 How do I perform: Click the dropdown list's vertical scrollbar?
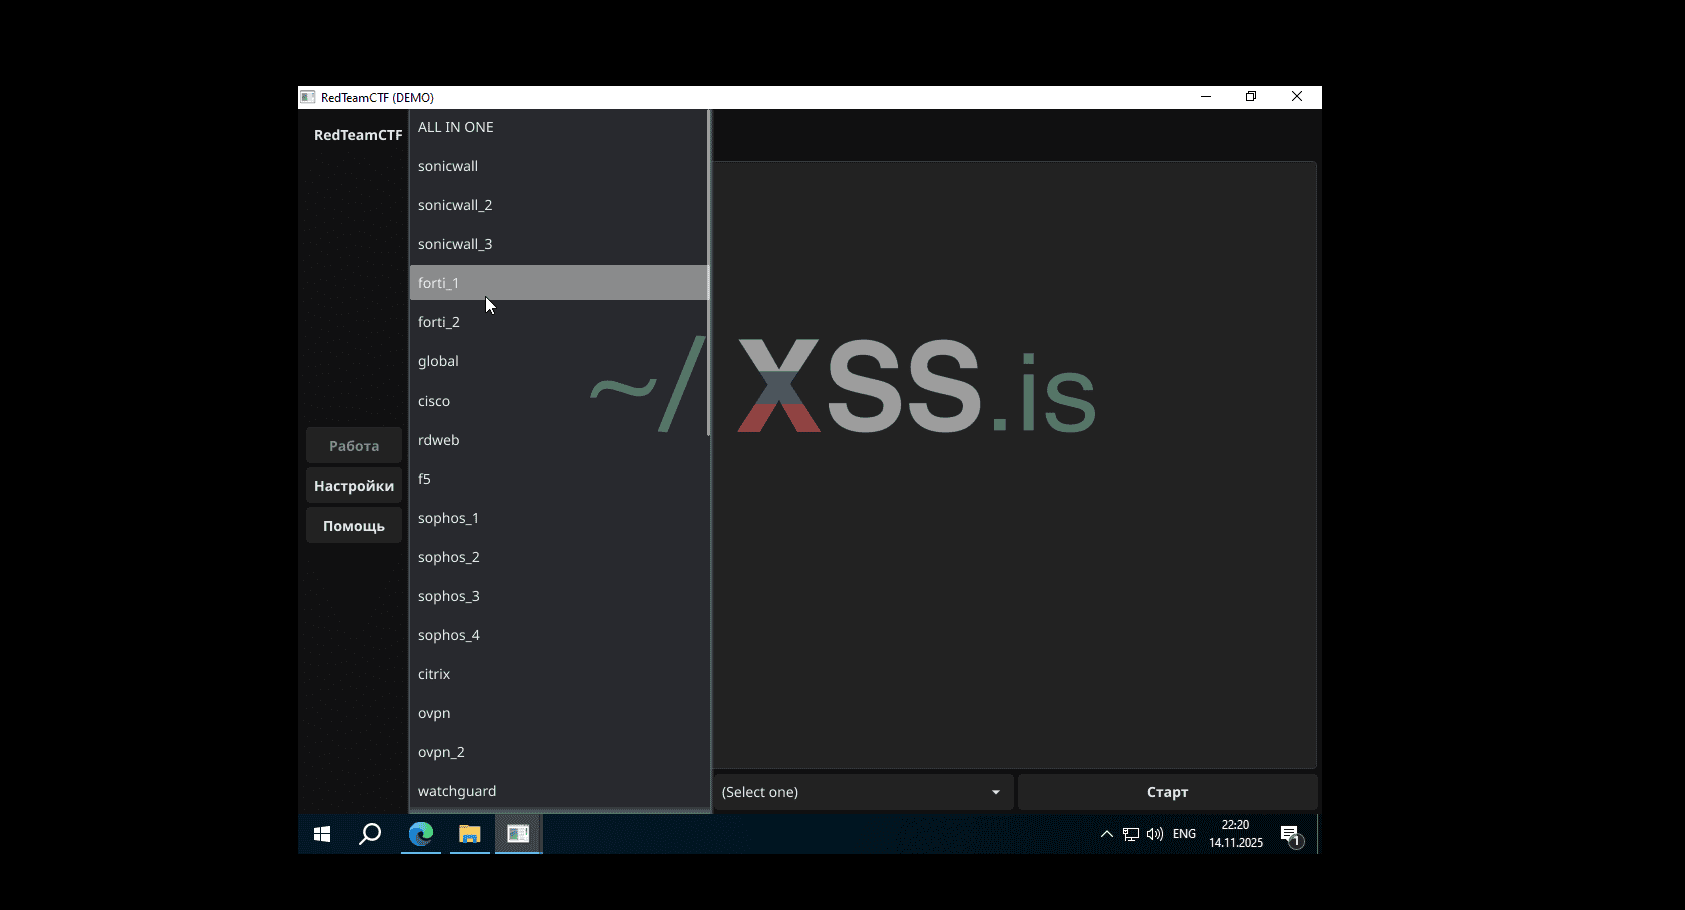(x=709, y=272)
